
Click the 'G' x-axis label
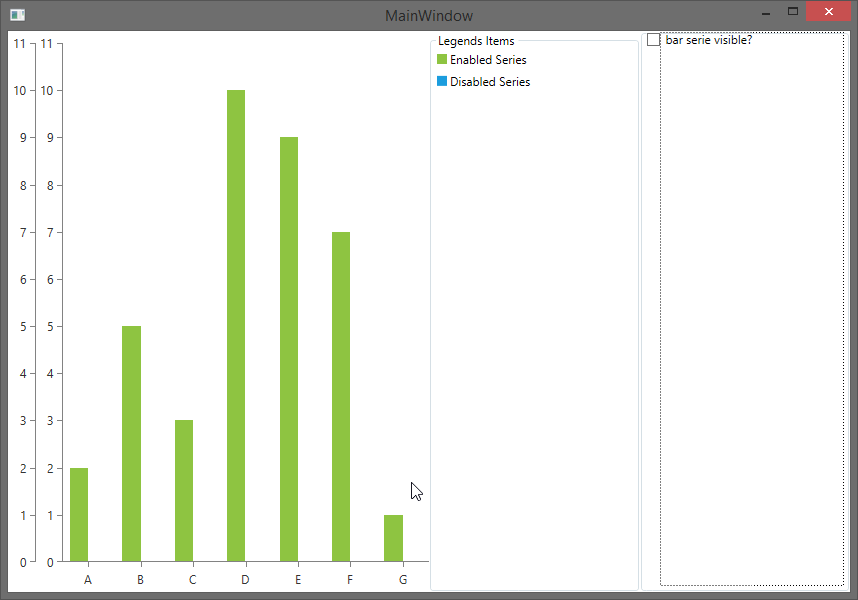tap(403, 580)
